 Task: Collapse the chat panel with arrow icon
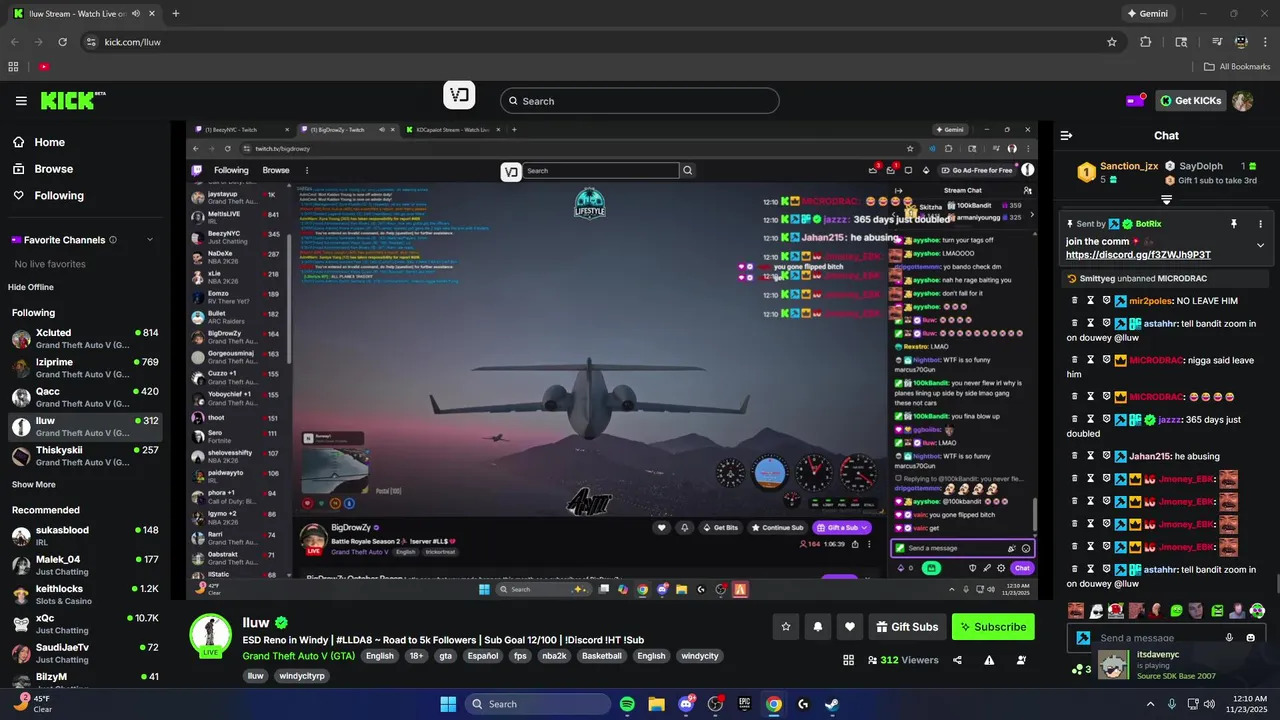1067,135
